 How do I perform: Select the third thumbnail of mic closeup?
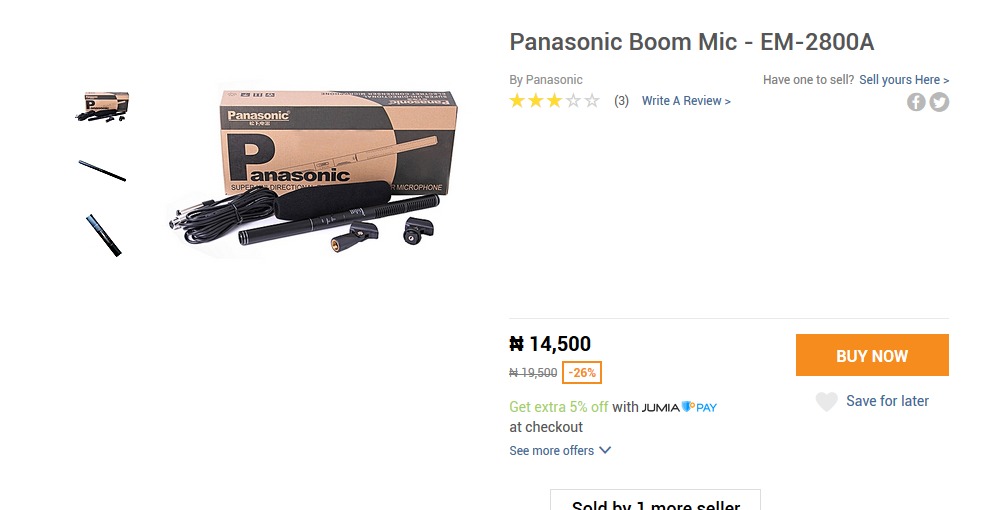pos(103,235)
